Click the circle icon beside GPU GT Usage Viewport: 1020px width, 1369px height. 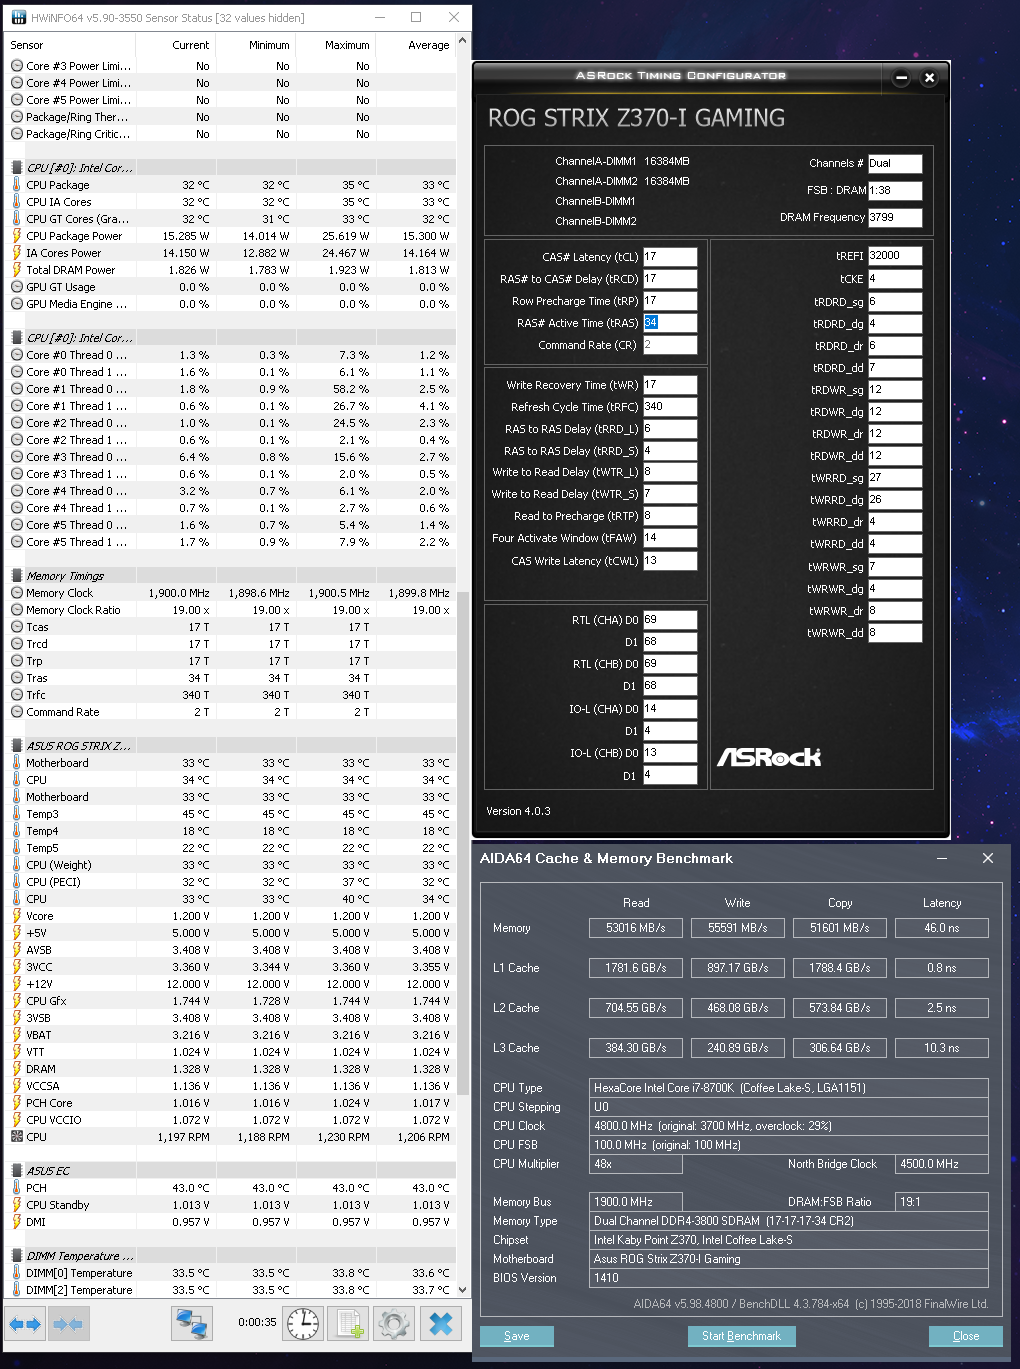[17, 287]
